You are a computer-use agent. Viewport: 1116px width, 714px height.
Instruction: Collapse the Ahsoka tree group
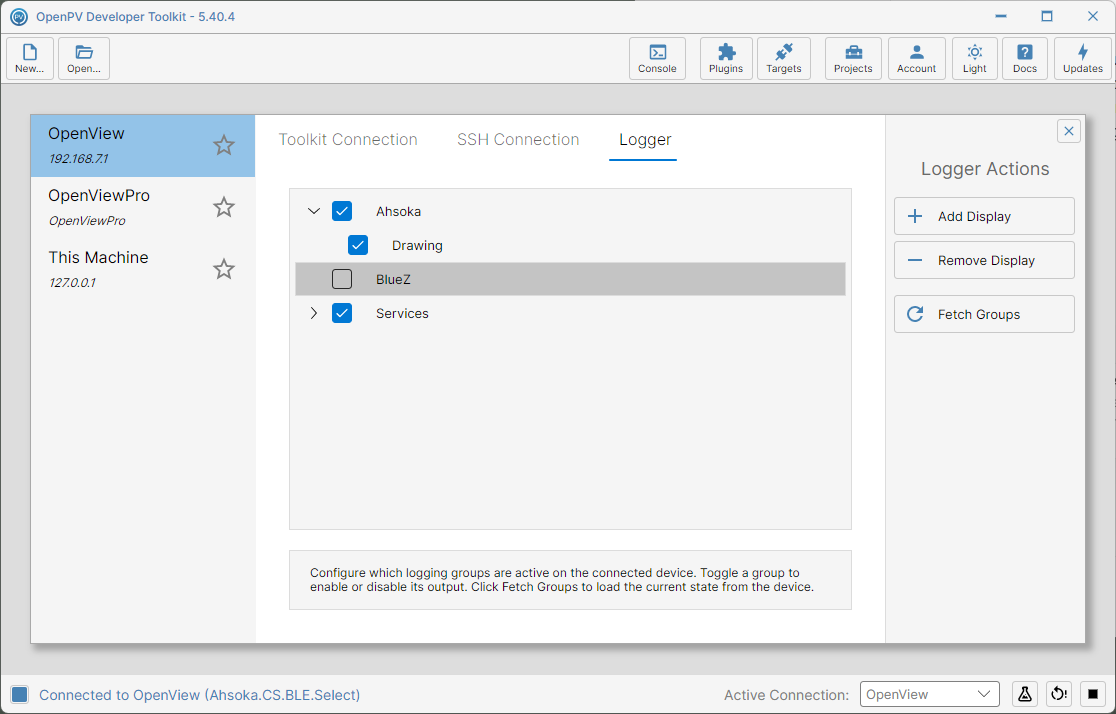pos(314,211)
